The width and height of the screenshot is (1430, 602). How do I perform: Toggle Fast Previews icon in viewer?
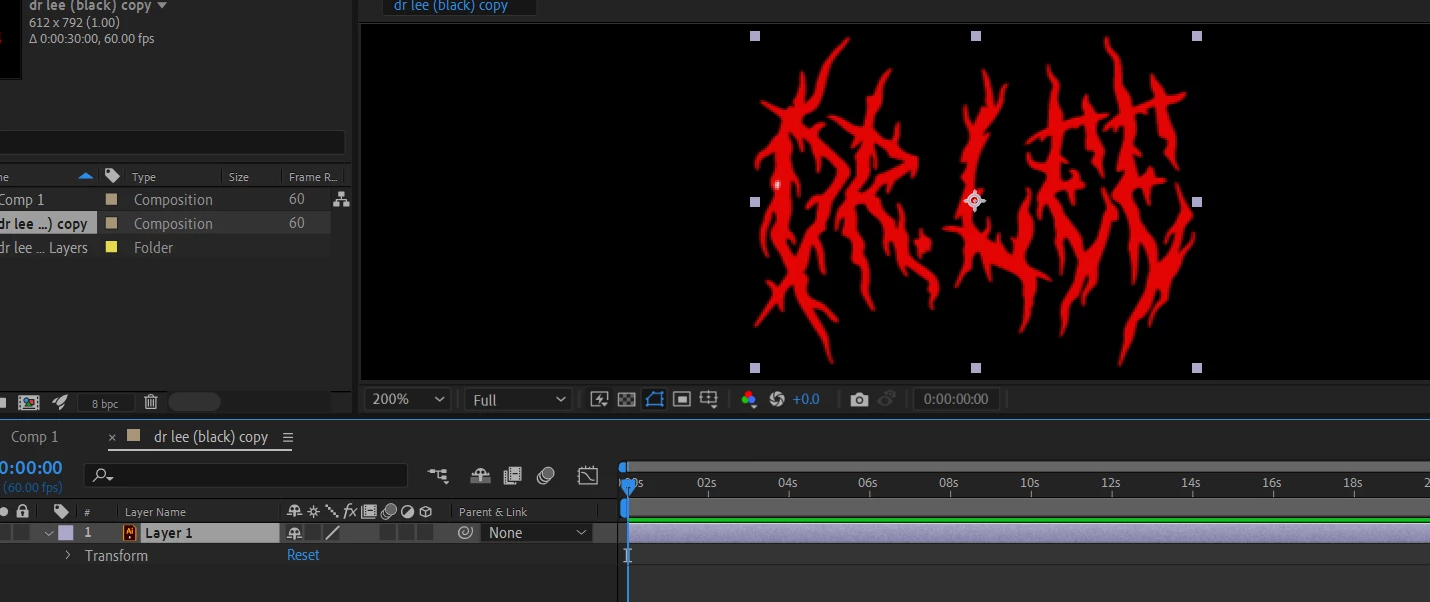tap(600, 399)
